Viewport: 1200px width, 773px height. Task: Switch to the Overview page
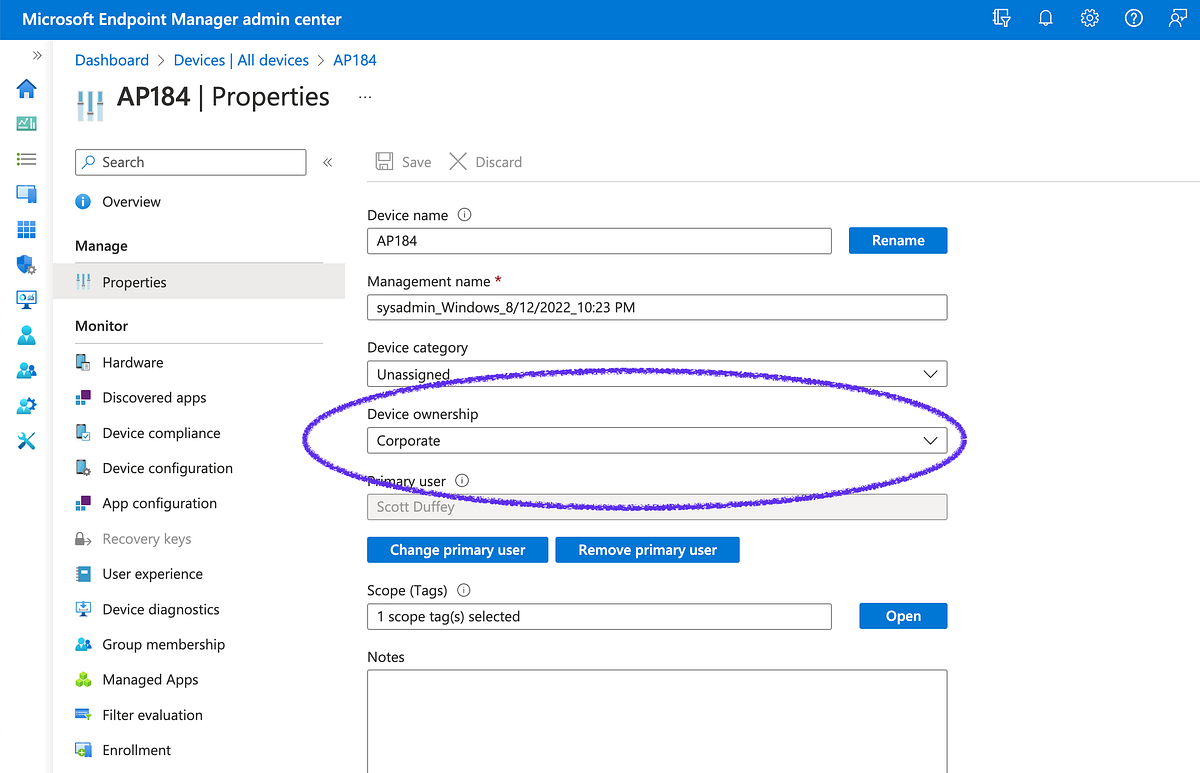tap(129, 201)
